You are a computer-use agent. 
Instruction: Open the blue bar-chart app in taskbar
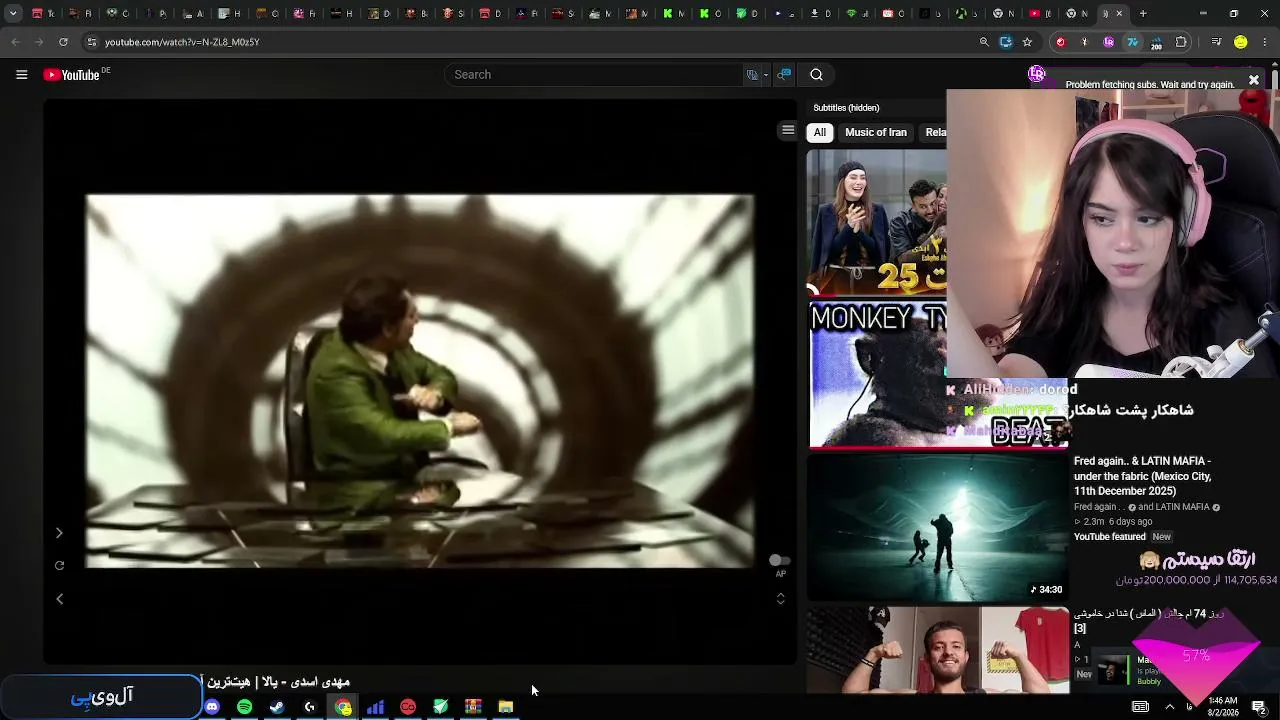[x=375, y=707]
